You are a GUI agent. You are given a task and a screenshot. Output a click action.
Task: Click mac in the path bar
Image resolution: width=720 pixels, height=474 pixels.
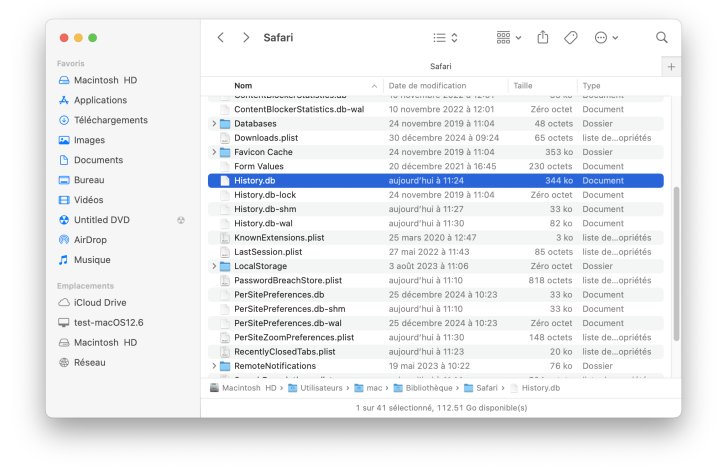pyautogui.click(x=368, y=388)
